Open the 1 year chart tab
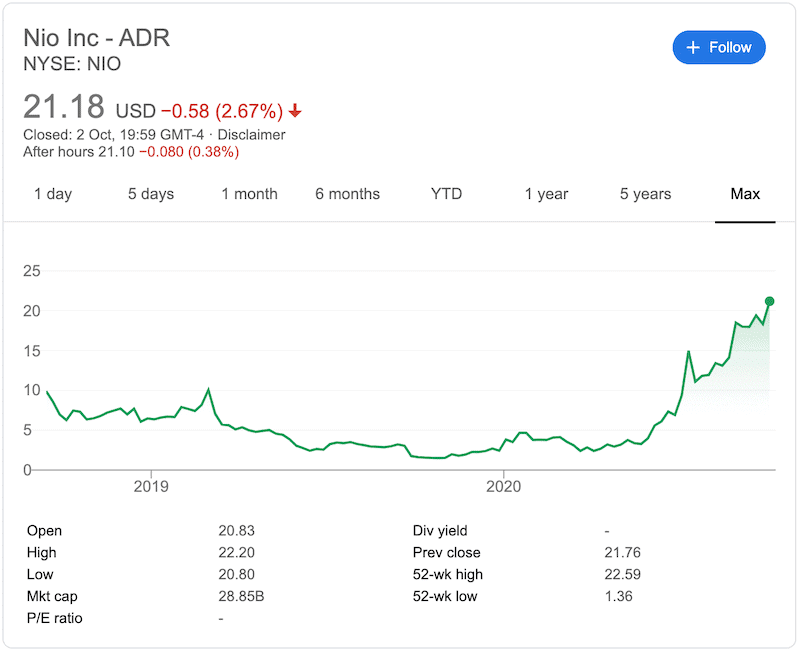This screenshot has height=651, width=800. point(546,194)
